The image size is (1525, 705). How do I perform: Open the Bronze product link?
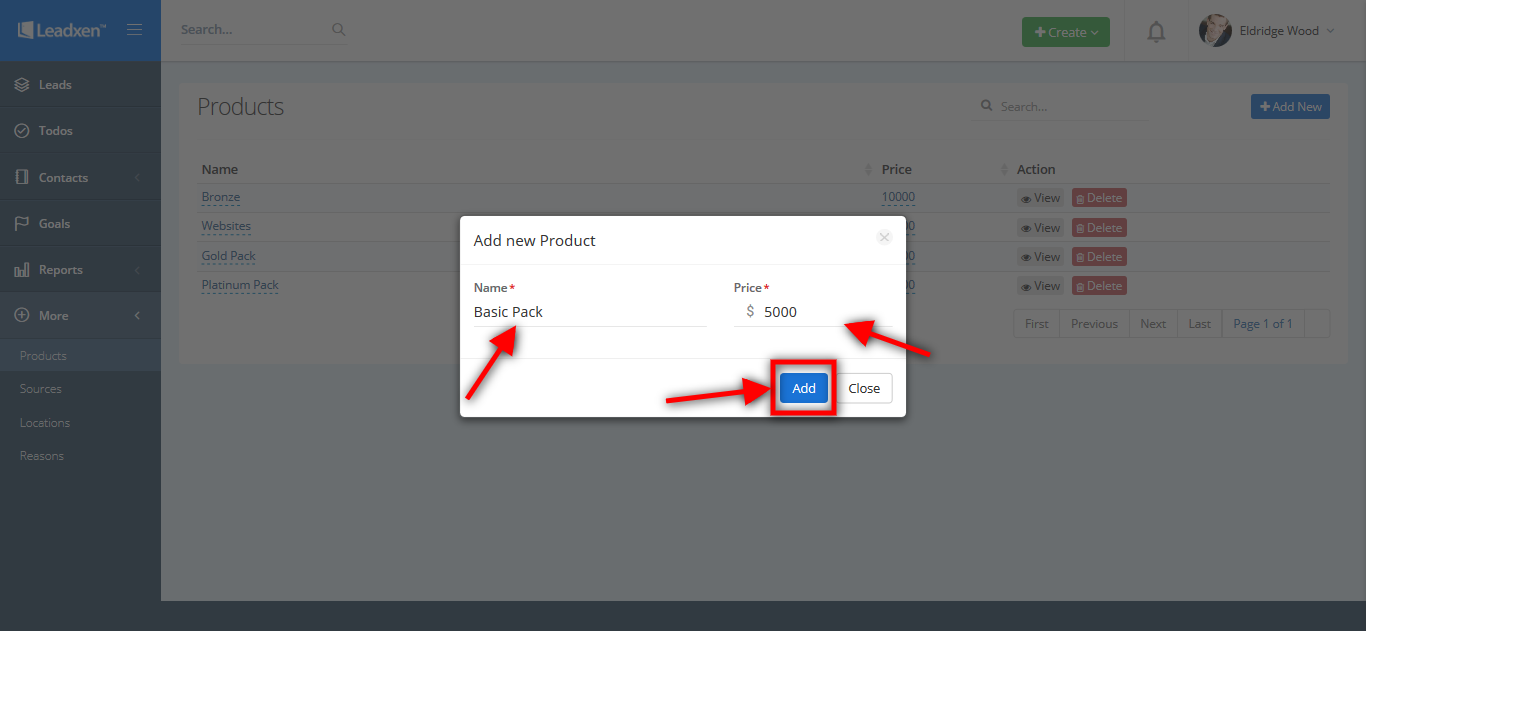coord(221,197)
